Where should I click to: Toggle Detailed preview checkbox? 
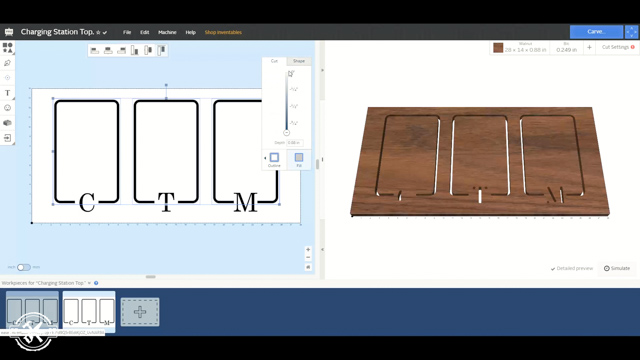[571, 268]
